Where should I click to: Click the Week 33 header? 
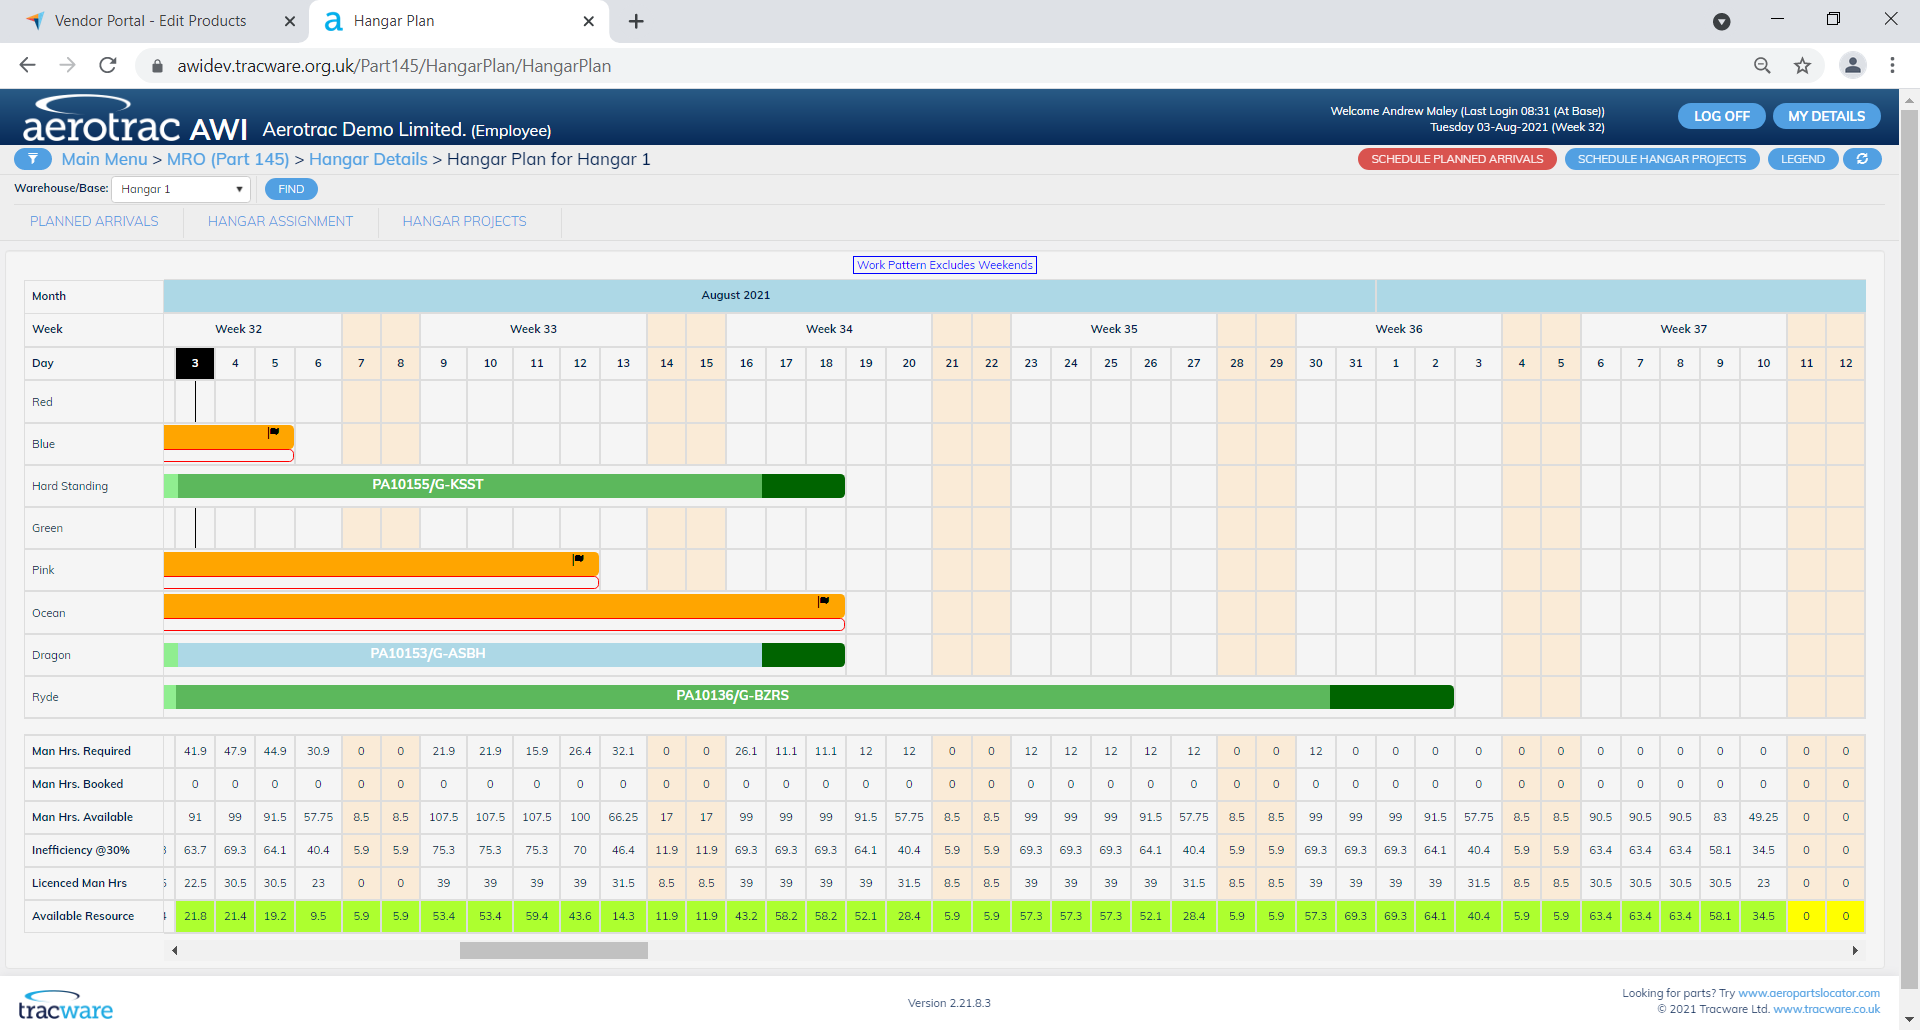click(533, 329)
